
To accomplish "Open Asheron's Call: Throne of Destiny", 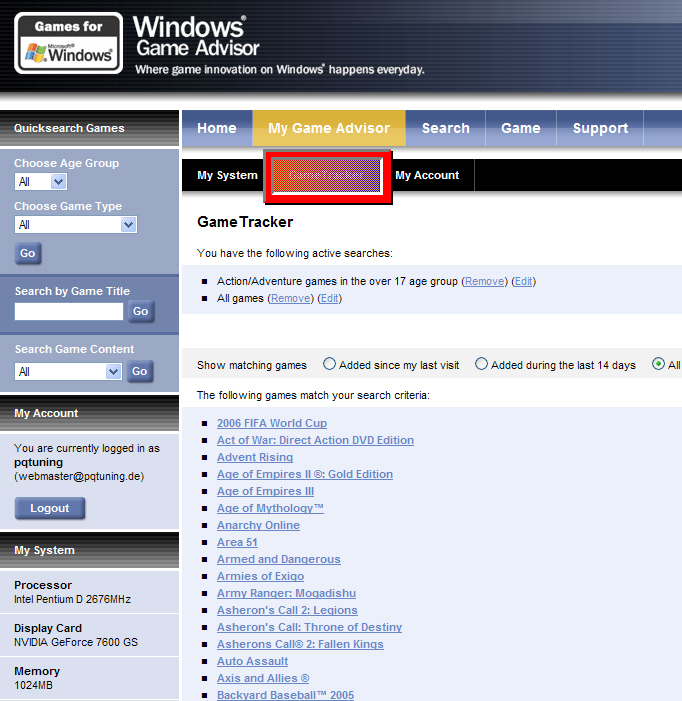I will pyautogui.click(x=309, y=627).
